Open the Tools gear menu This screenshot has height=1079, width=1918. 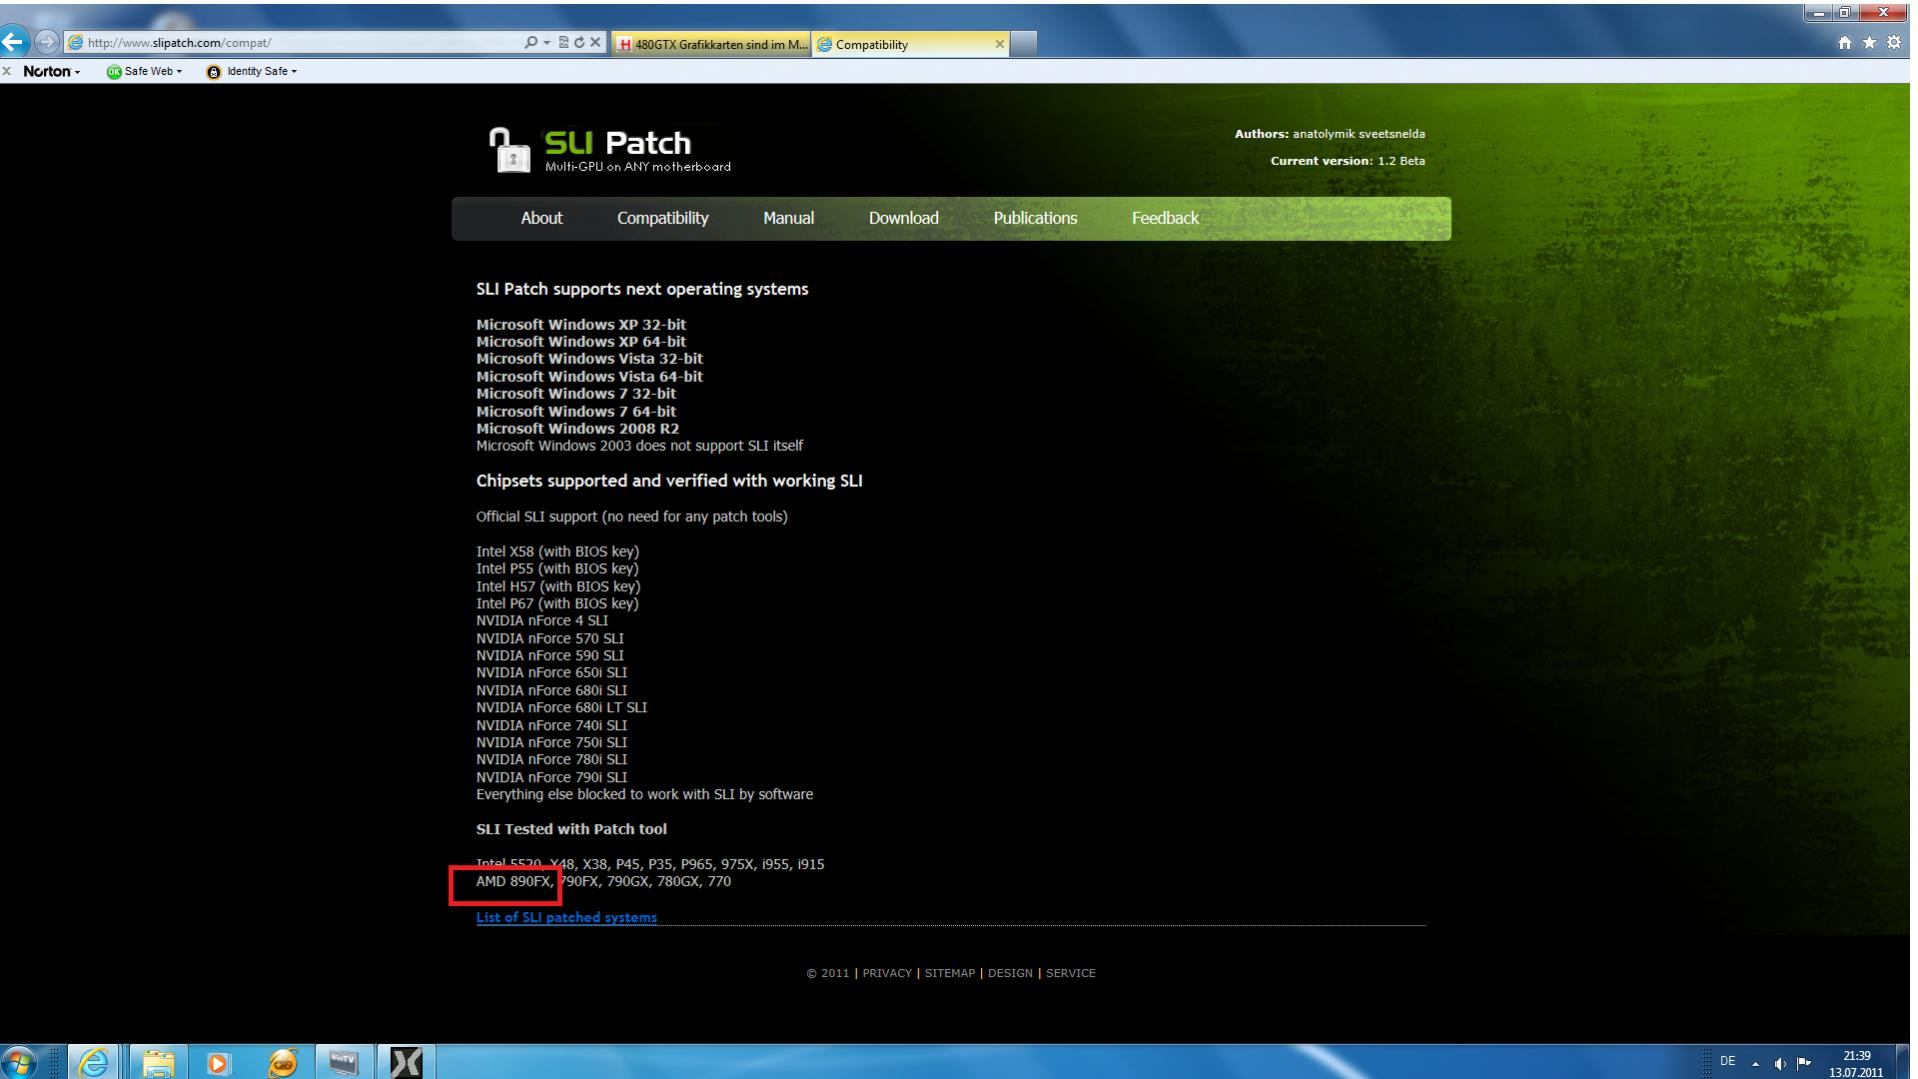click(x=1893, y=43)
